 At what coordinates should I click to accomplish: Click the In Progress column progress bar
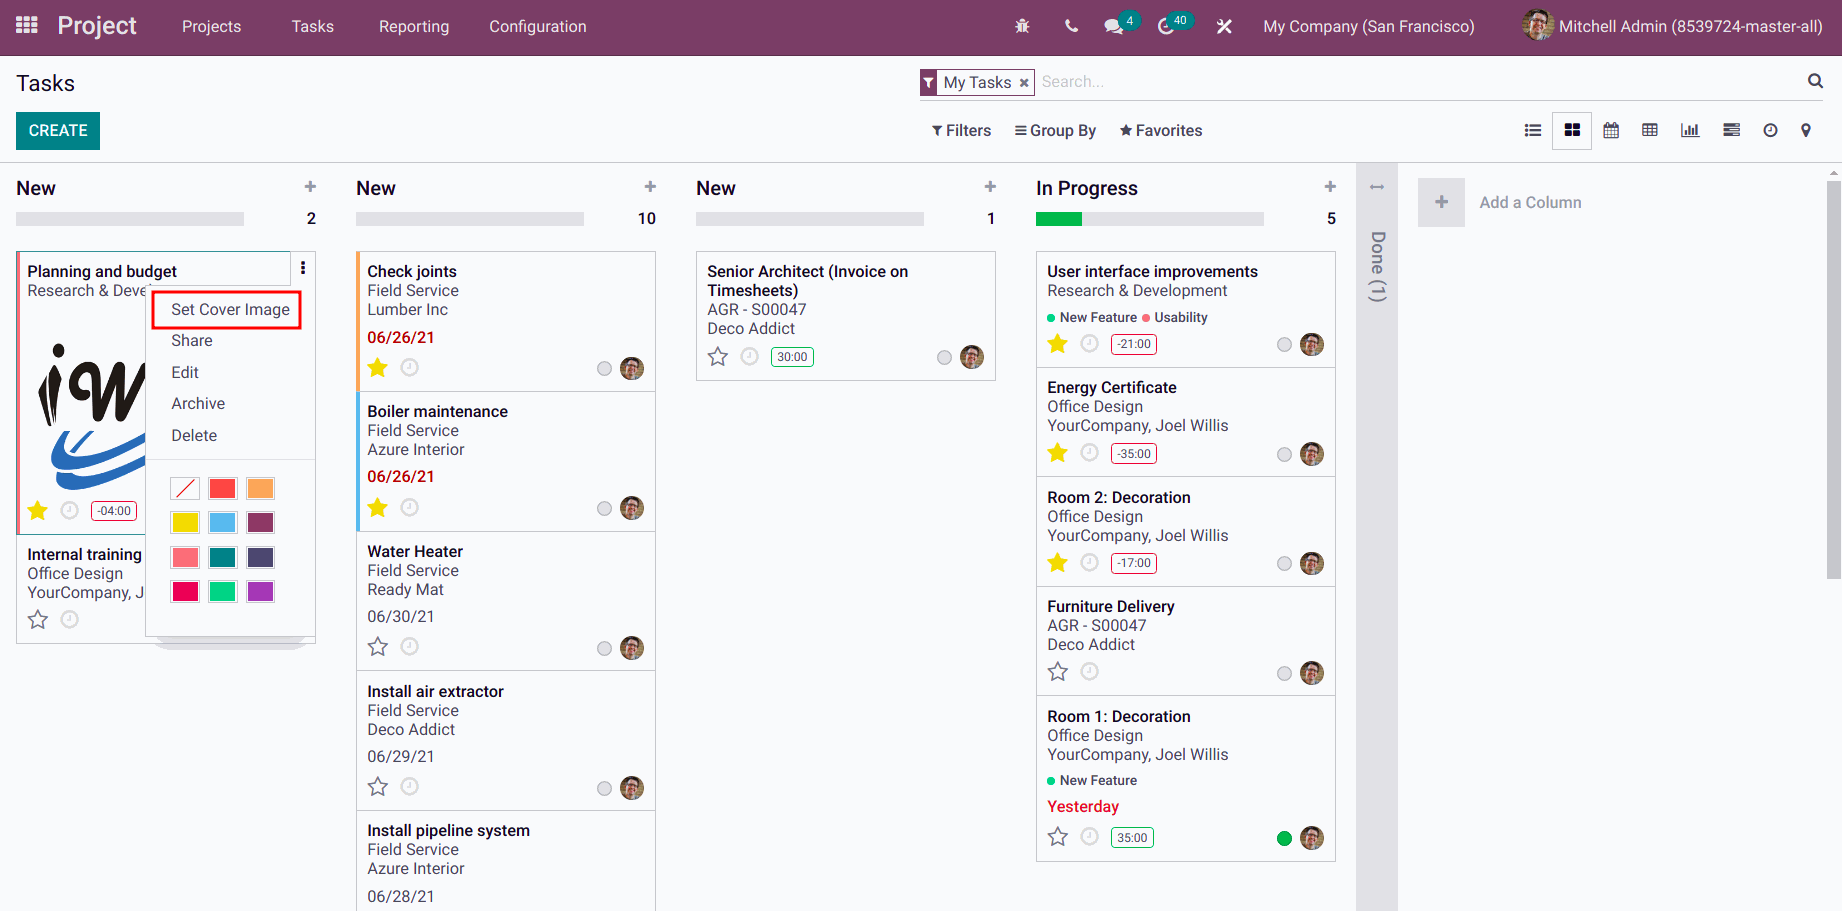click(x=1149, y=219)
